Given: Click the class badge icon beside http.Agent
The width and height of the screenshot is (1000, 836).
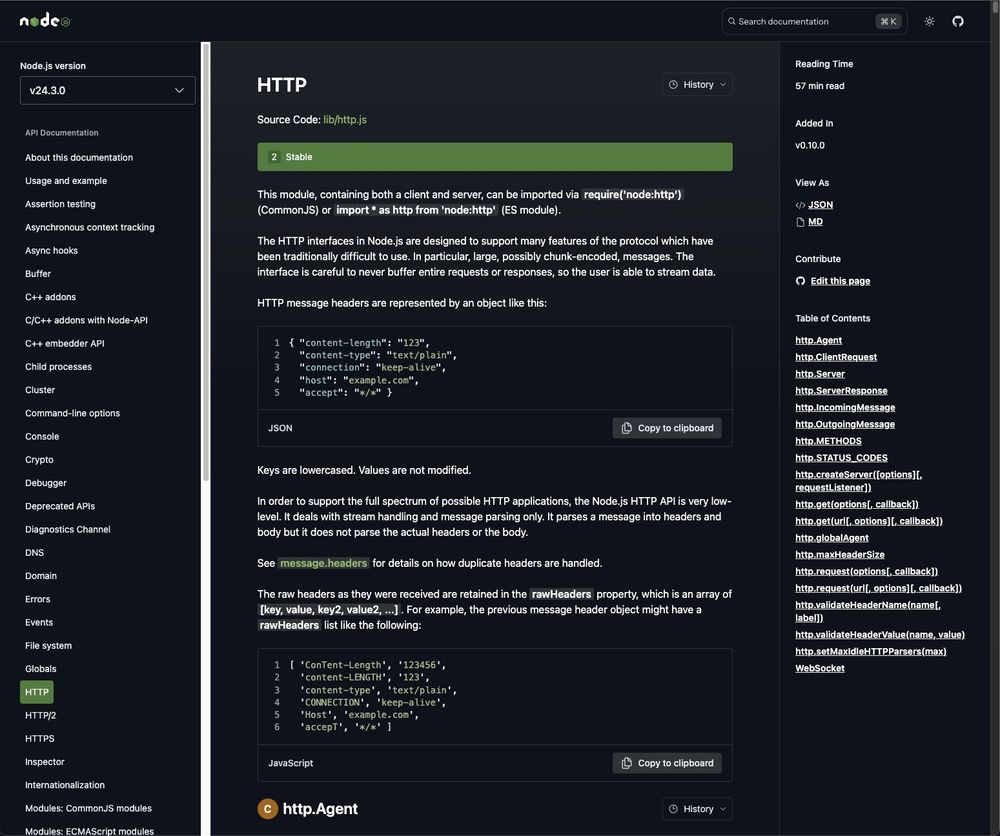Looking at the screenshot, I should [x=267, y=809].
